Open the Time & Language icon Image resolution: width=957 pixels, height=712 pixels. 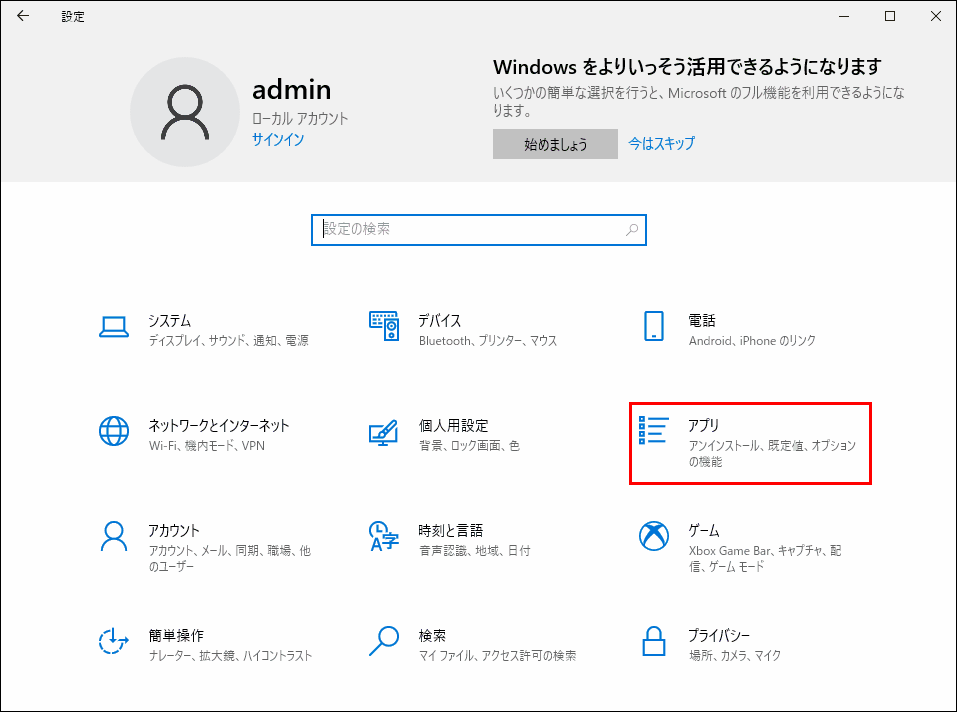coord(384,536)
